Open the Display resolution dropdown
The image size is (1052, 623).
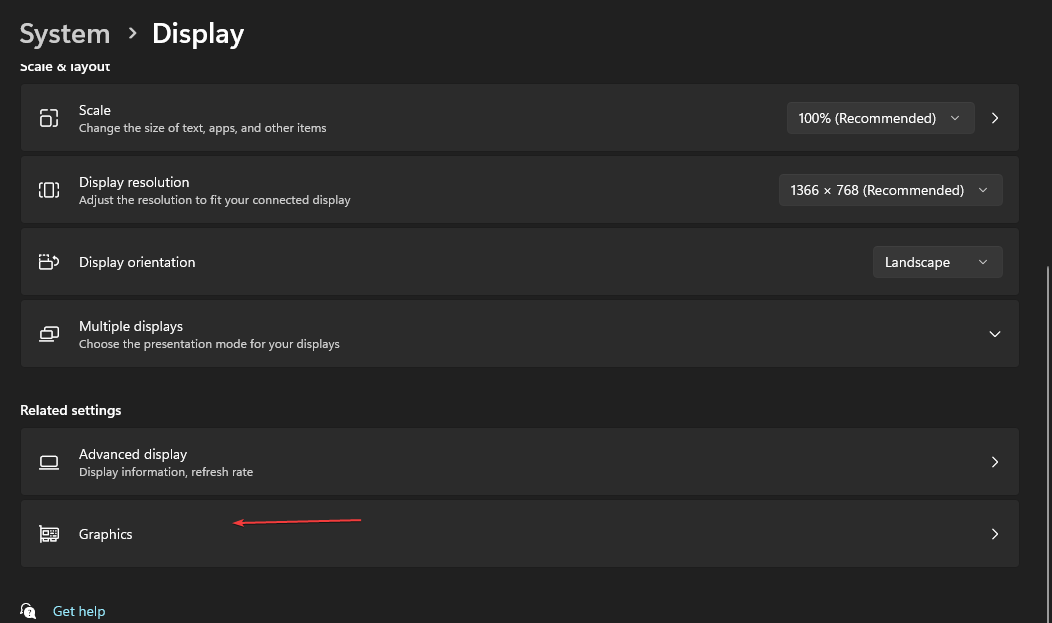[x=890, y=189]
